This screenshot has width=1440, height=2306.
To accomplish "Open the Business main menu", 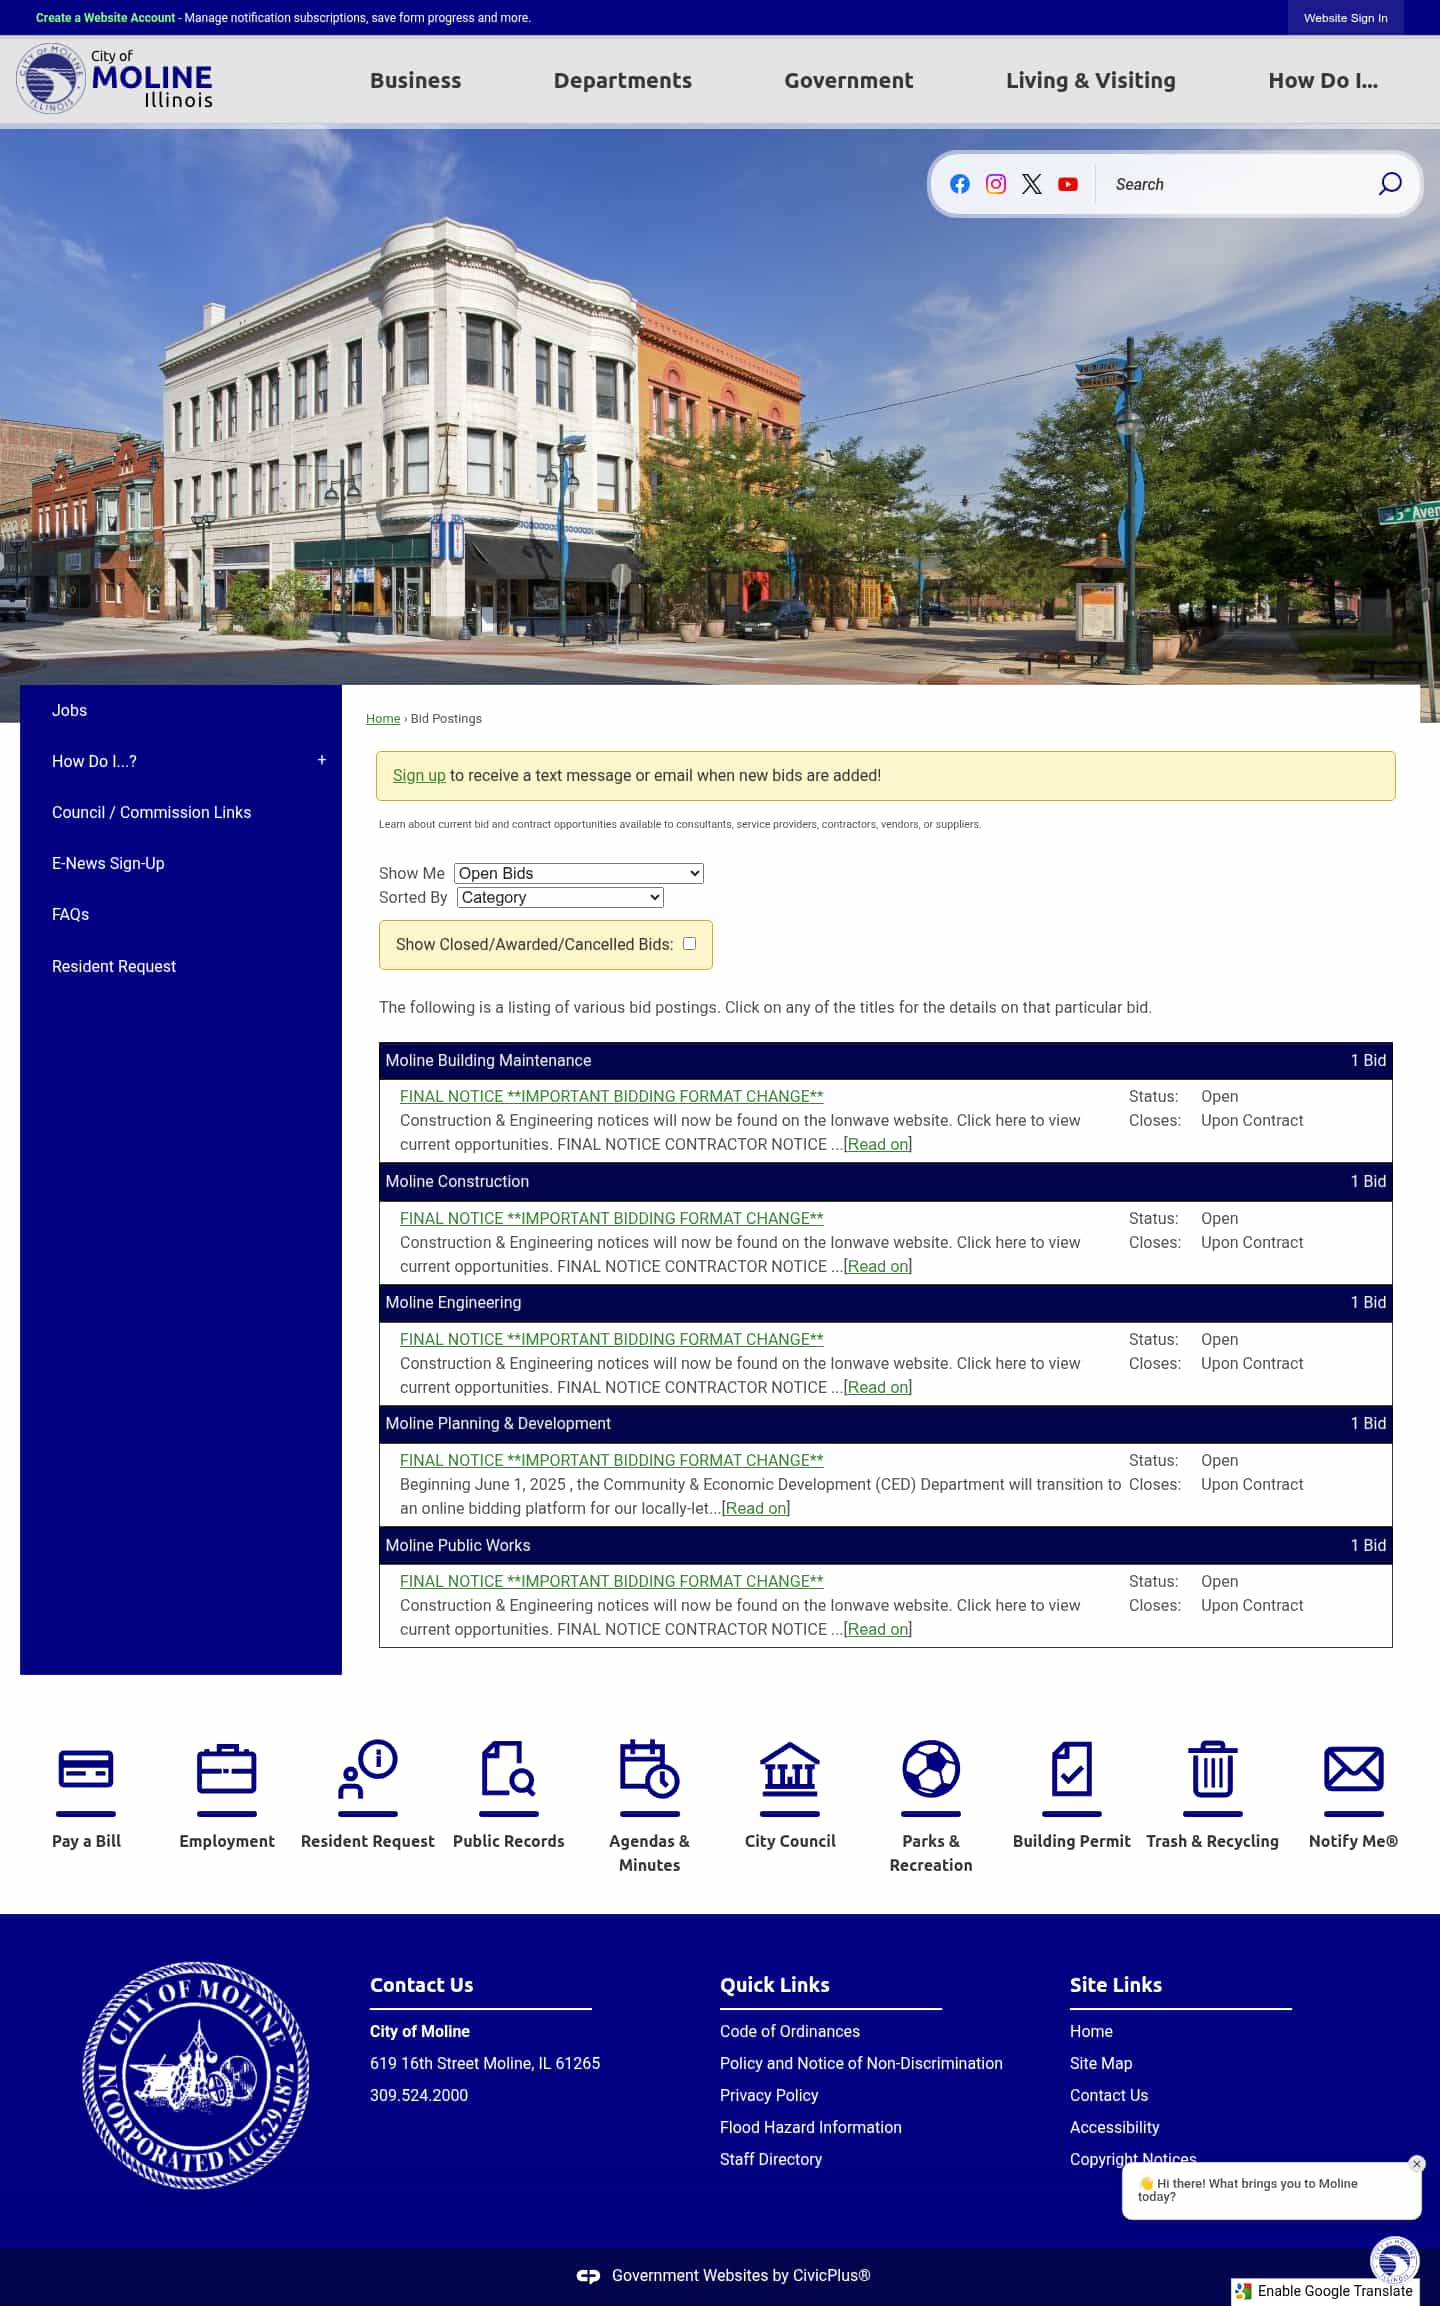I will [416, 80].
